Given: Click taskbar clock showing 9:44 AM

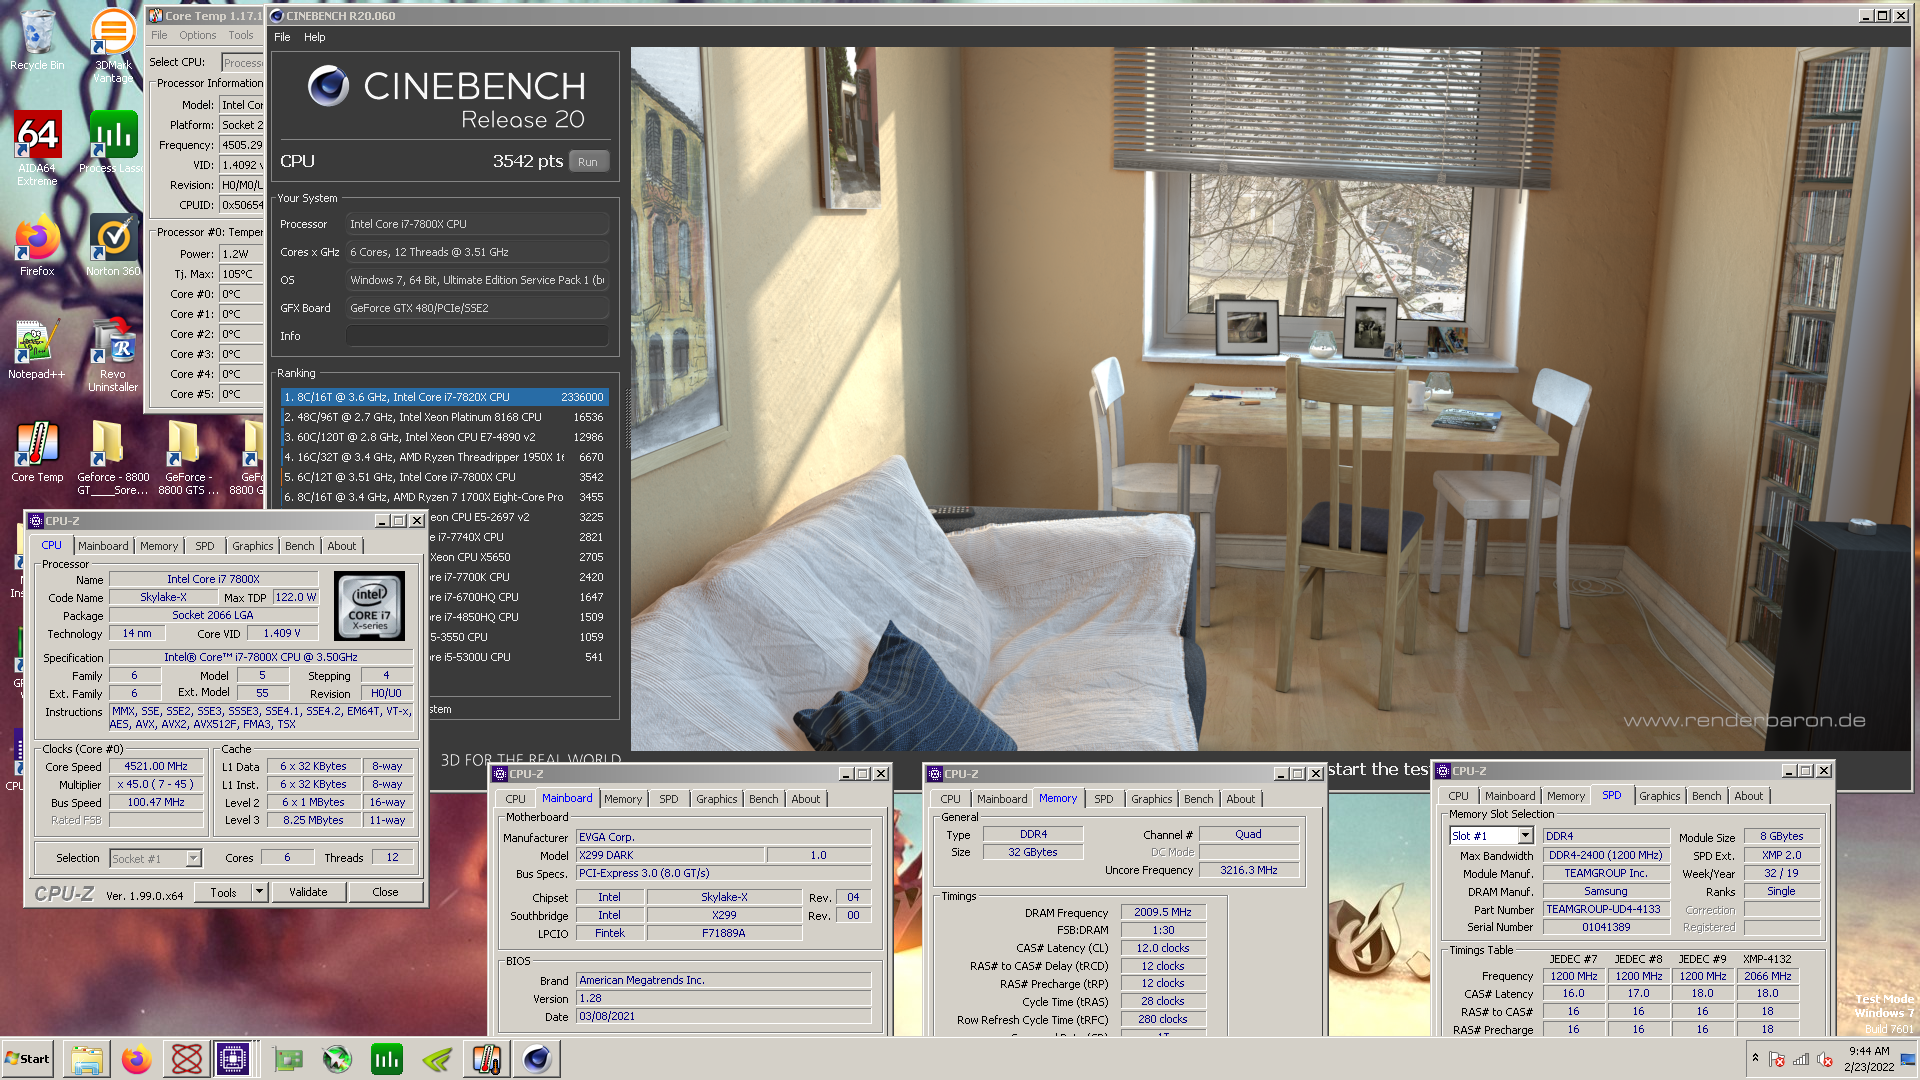Looking at the screenshot, I should [1868, 1059].
